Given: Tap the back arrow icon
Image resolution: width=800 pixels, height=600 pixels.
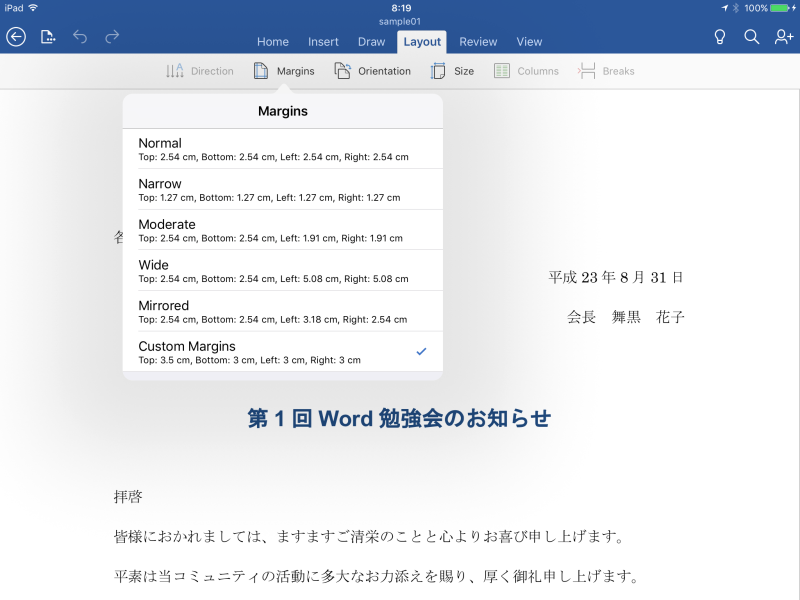Looking at the screenshot, I should pos(16,37).
